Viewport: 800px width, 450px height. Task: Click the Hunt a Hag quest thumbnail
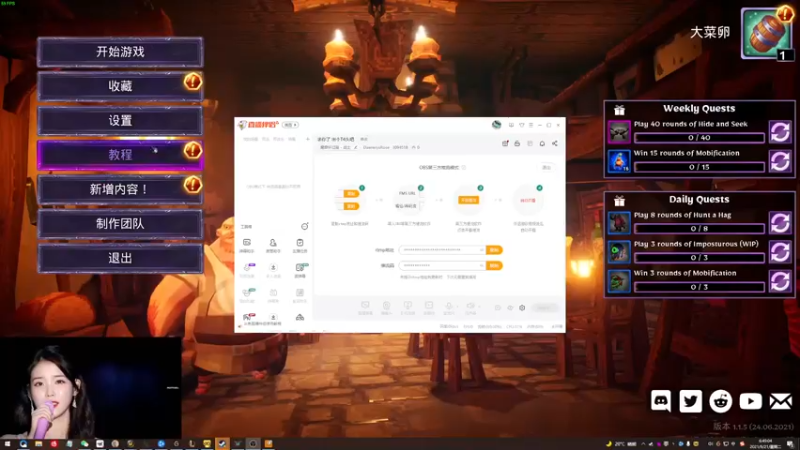coord(619,223)
